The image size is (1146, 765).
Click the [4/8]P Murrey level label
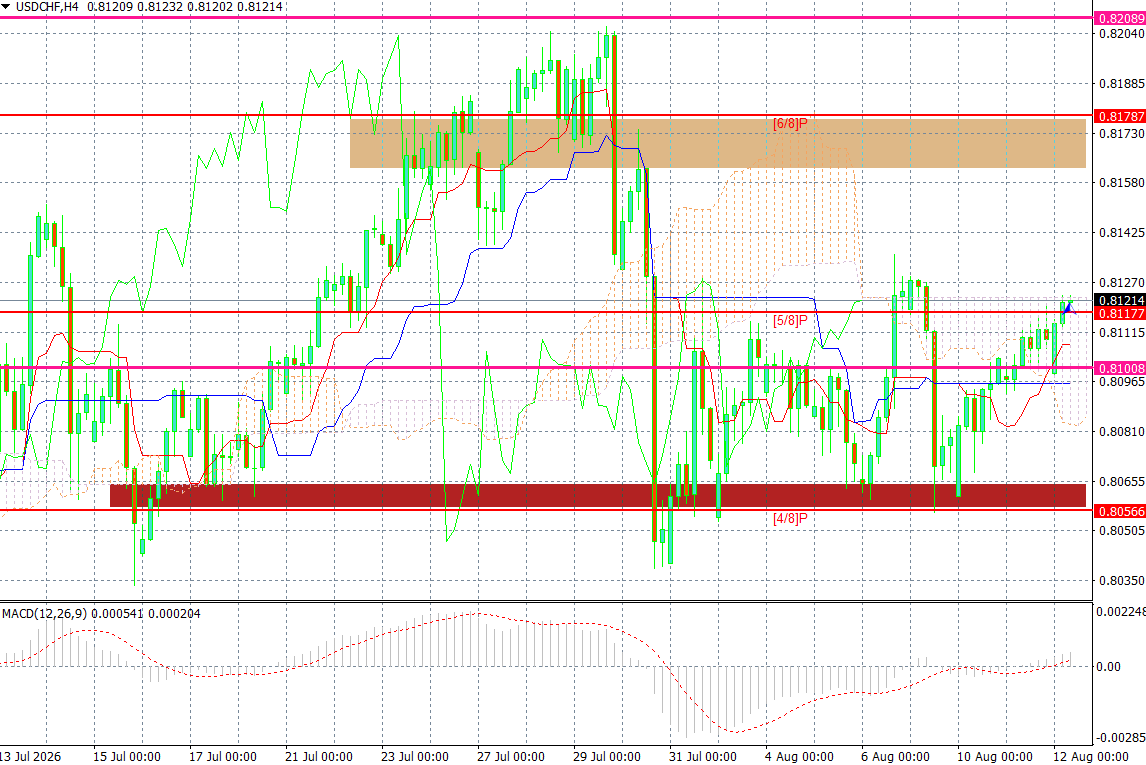coord(790,519)
